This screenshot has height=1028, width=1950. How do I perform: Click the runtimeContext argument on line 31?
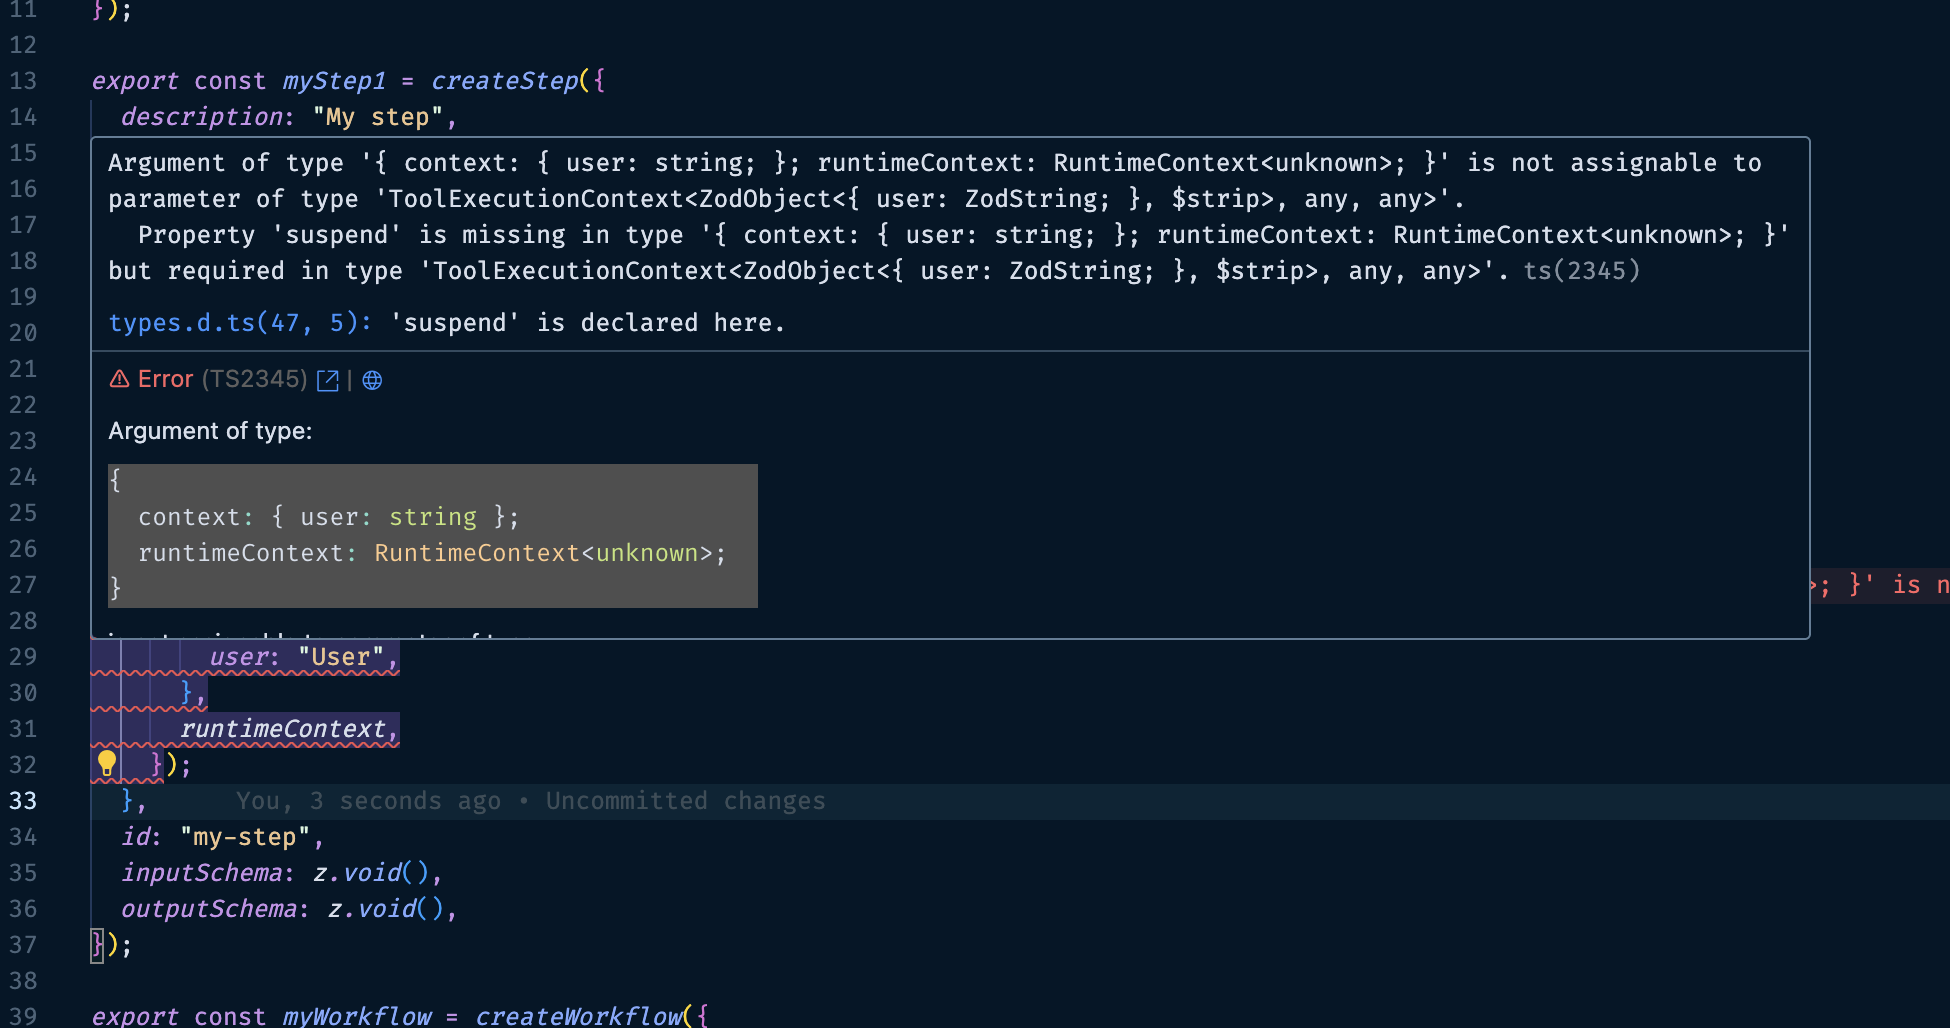283,729
